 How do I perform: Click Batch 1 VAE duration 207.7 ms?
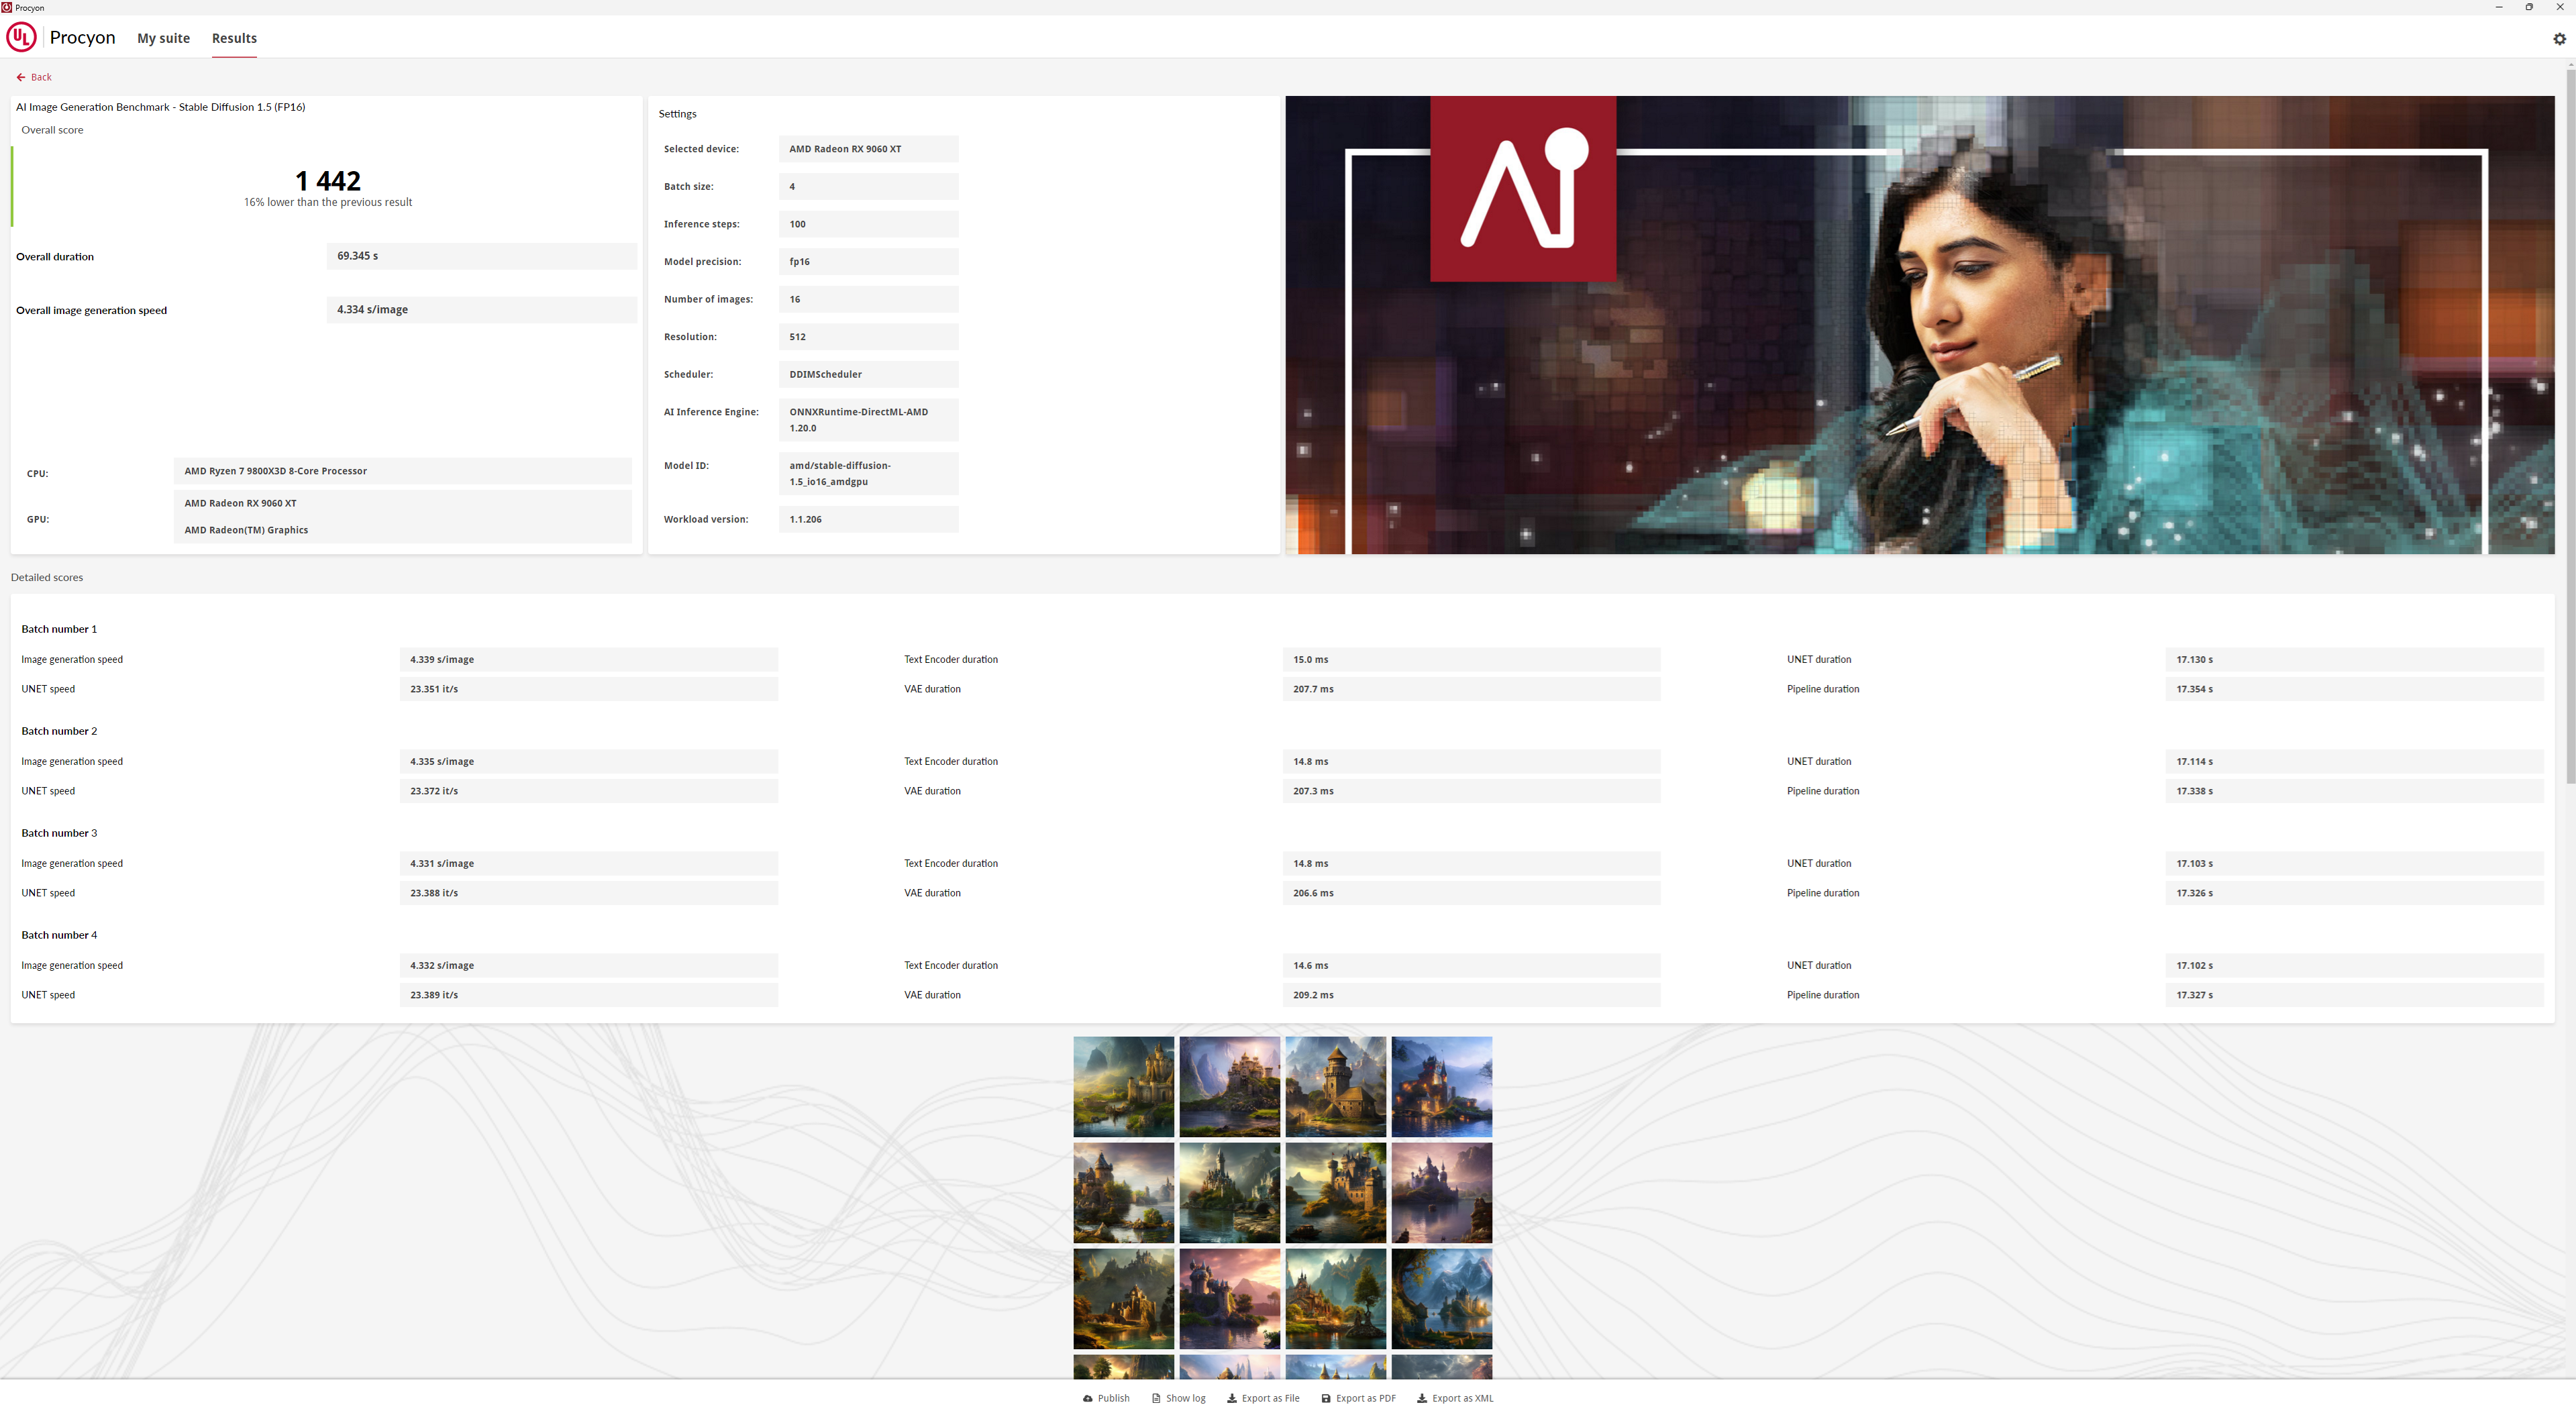coord(1471,689)
